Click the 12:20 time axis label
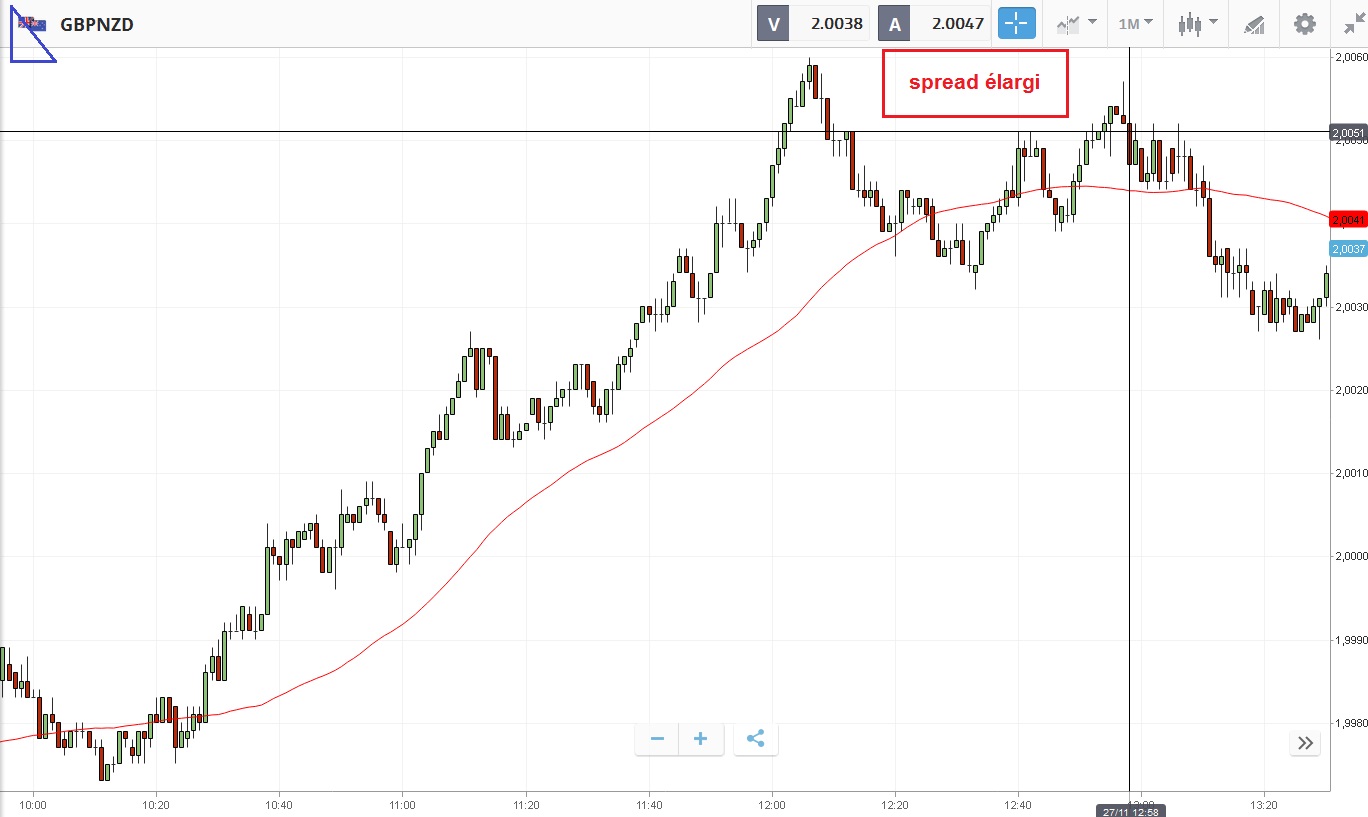The height and width of the screenshot is (817, 1368). pyautogui.click(x=895, y=804)
